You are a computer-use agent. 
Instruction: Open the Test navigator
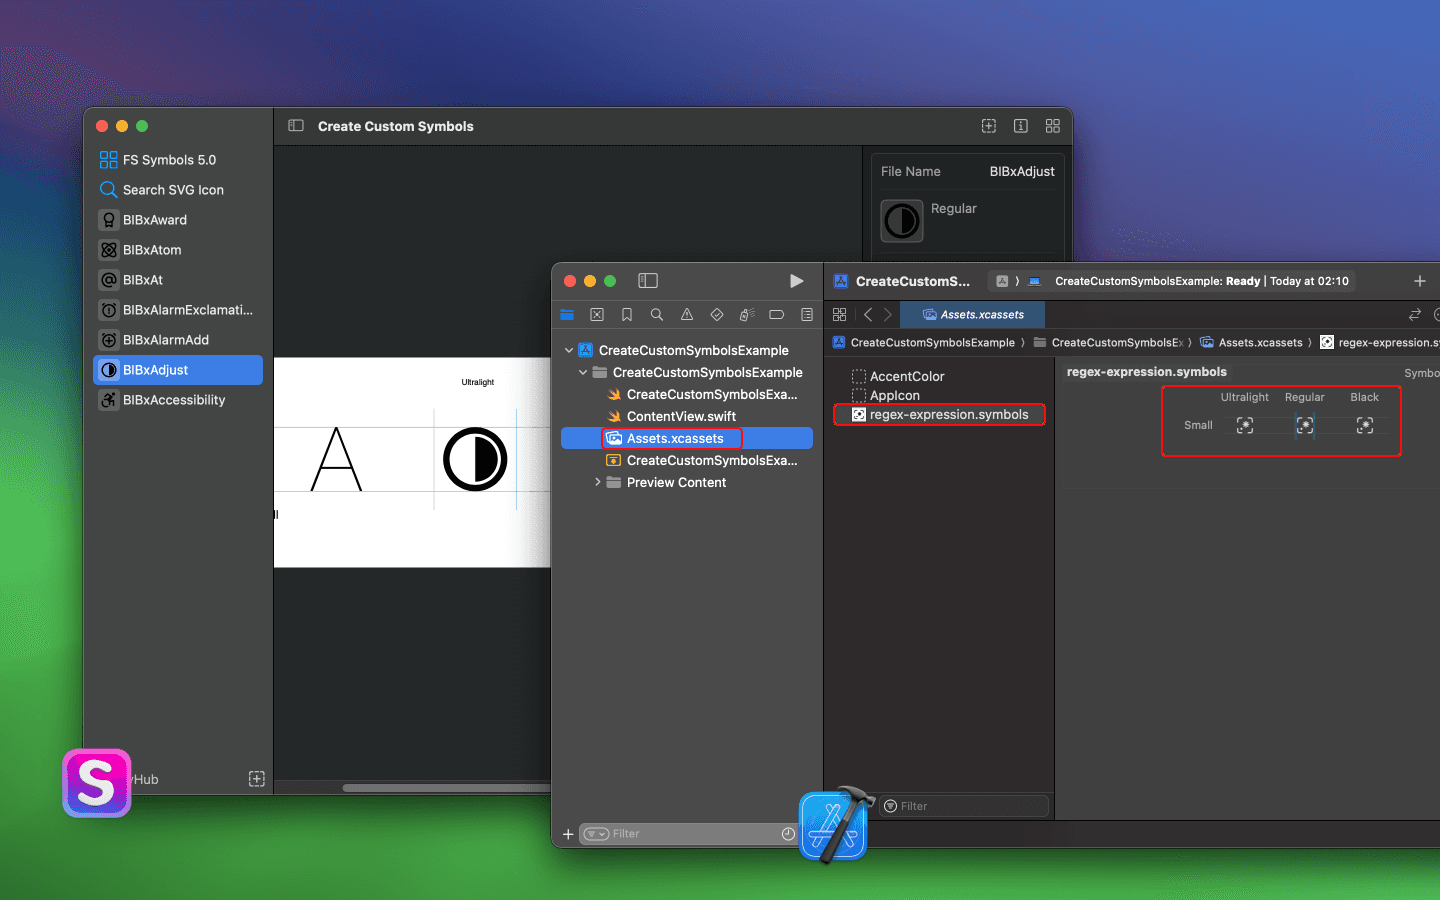pos(717,314)
